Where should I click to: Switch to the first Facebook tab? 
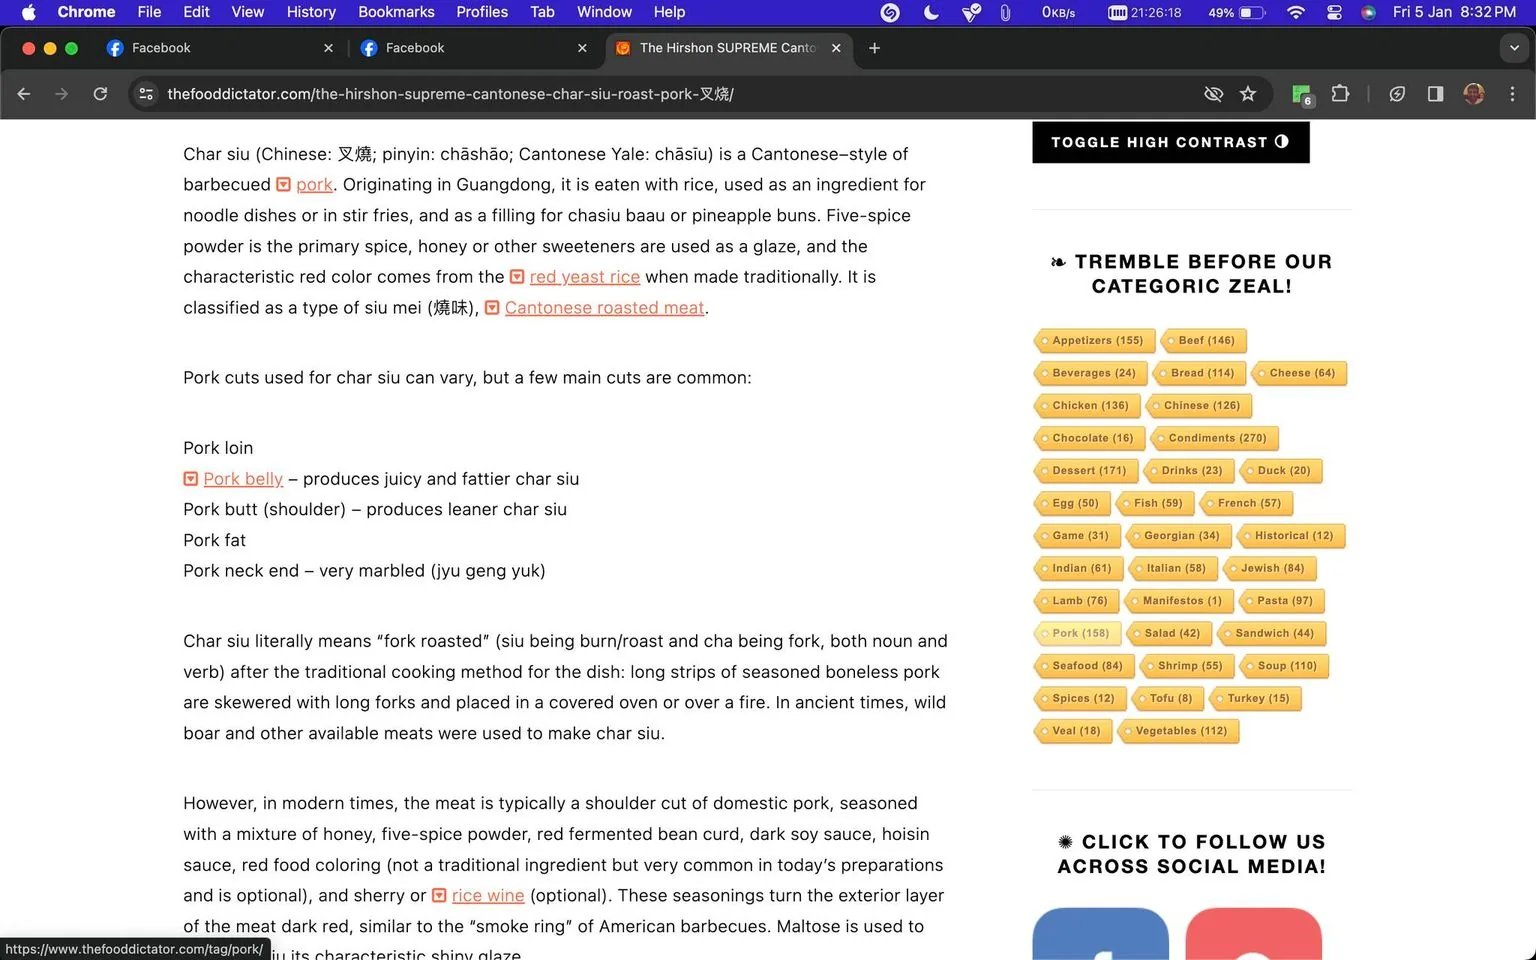click(220, 48)
